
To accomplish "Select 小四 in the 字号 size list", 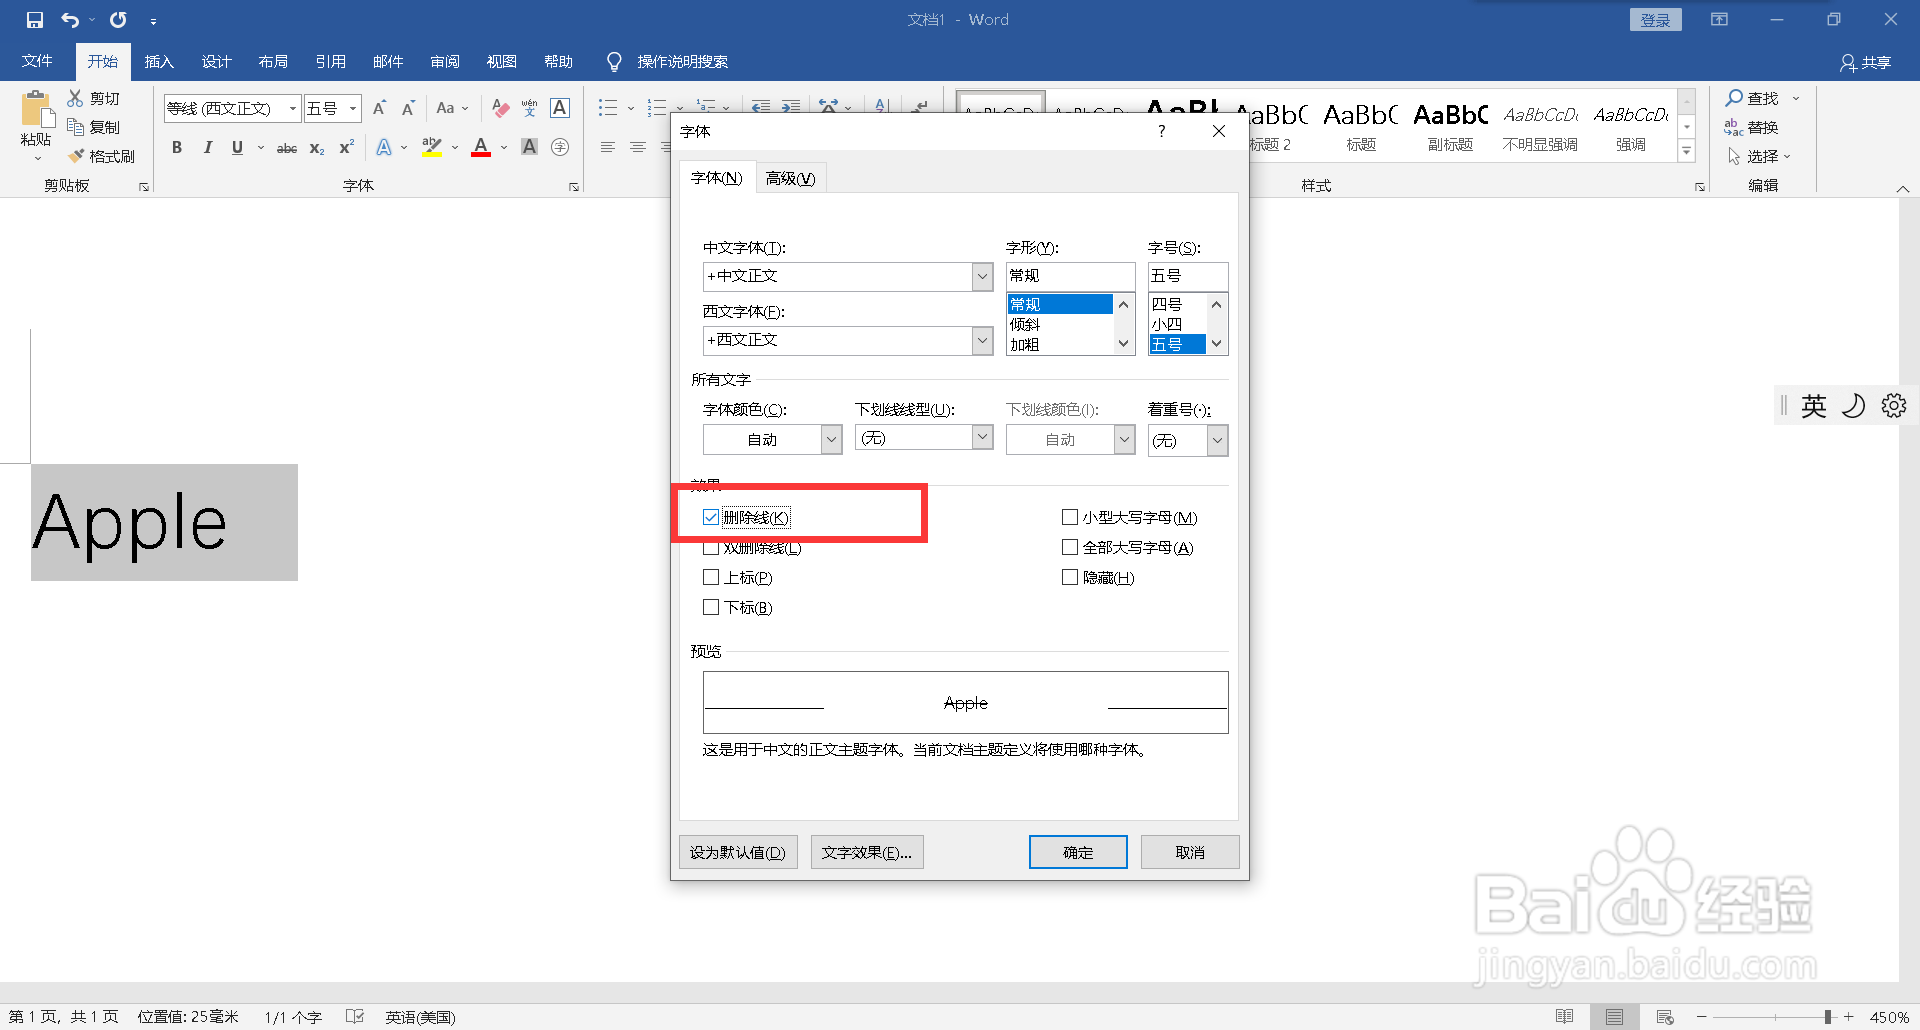I will [x=1177, y=324].
